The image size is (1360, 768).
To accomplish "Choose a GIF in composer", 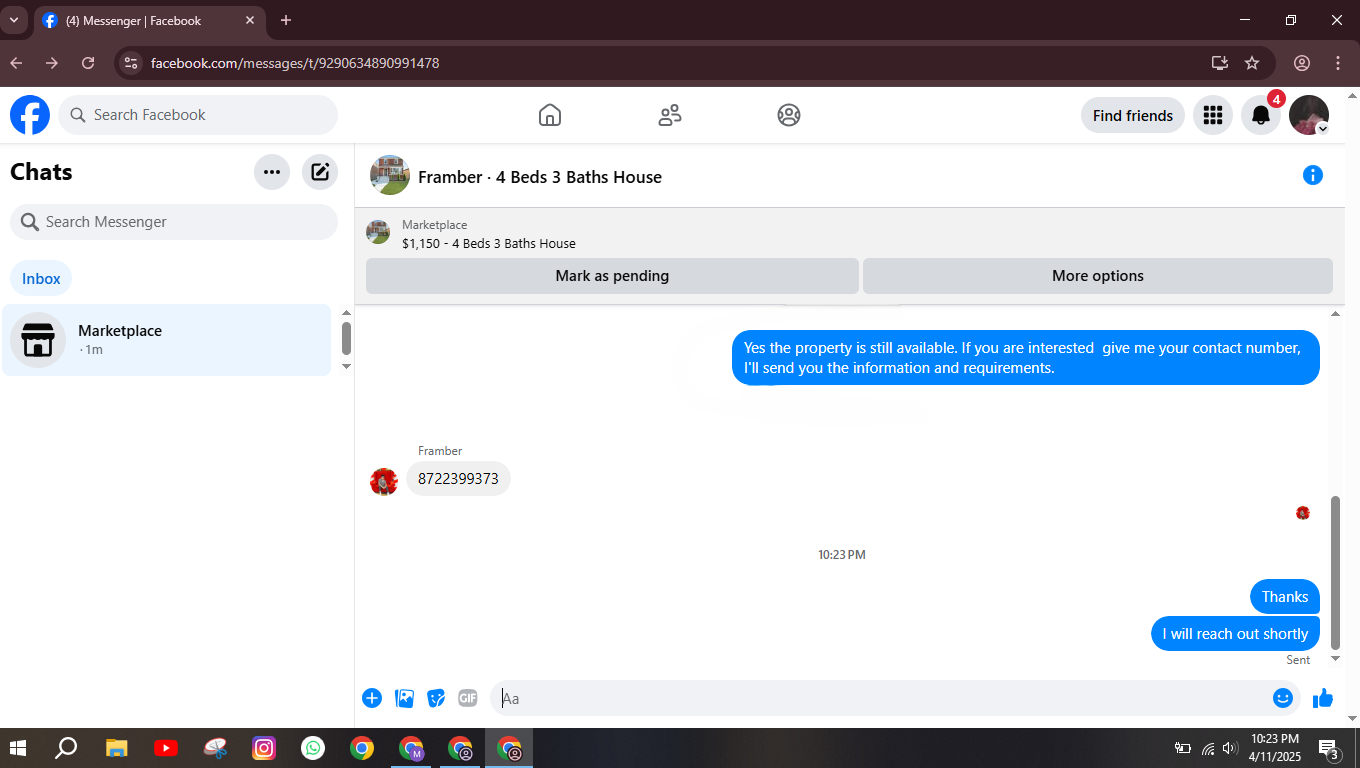I will coord(468,698).
